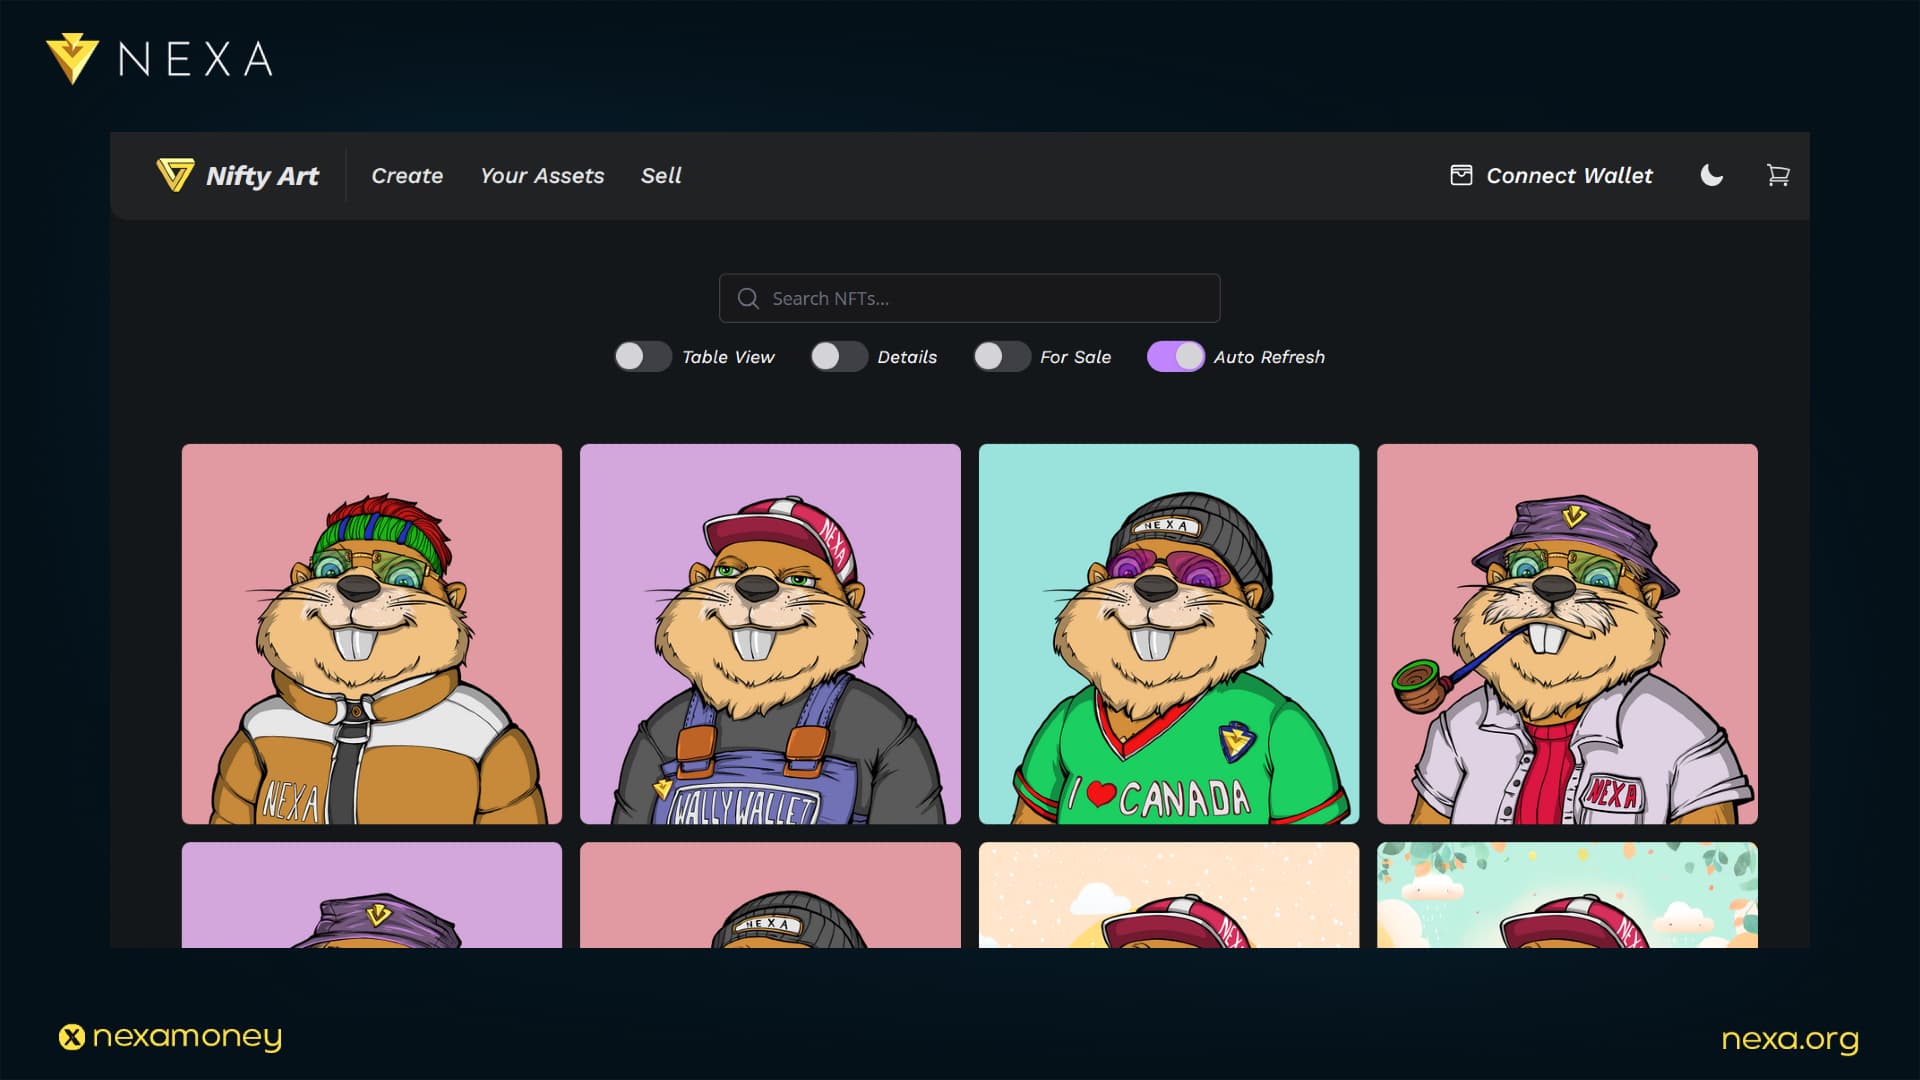Screen dimensions: 1920x1080
Task: Click the Details label
Action: coord(907,357)
